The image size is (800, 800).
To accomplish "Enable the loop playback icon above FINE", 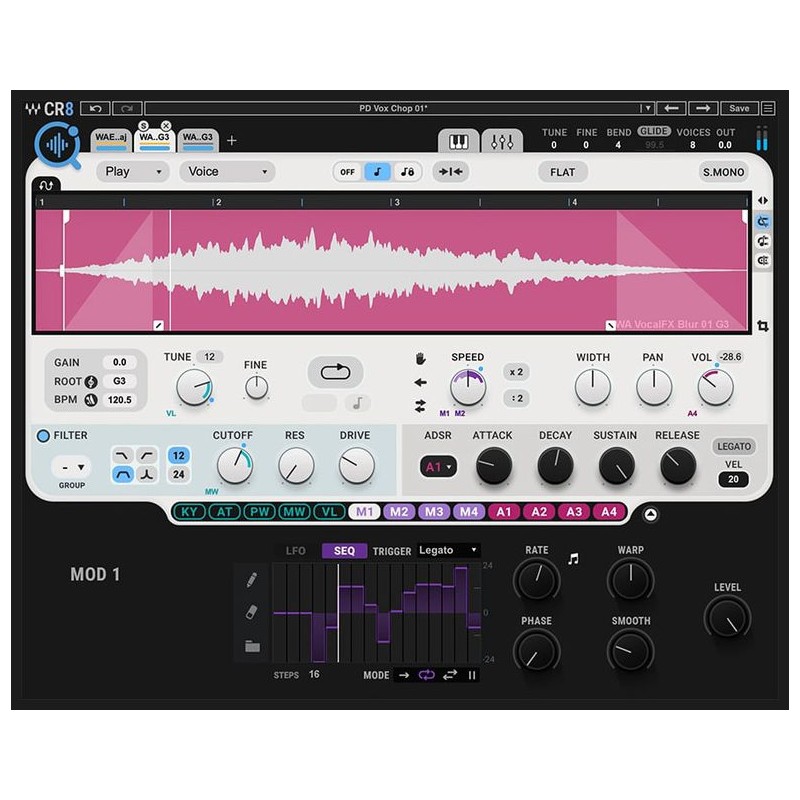I will 337,371.
